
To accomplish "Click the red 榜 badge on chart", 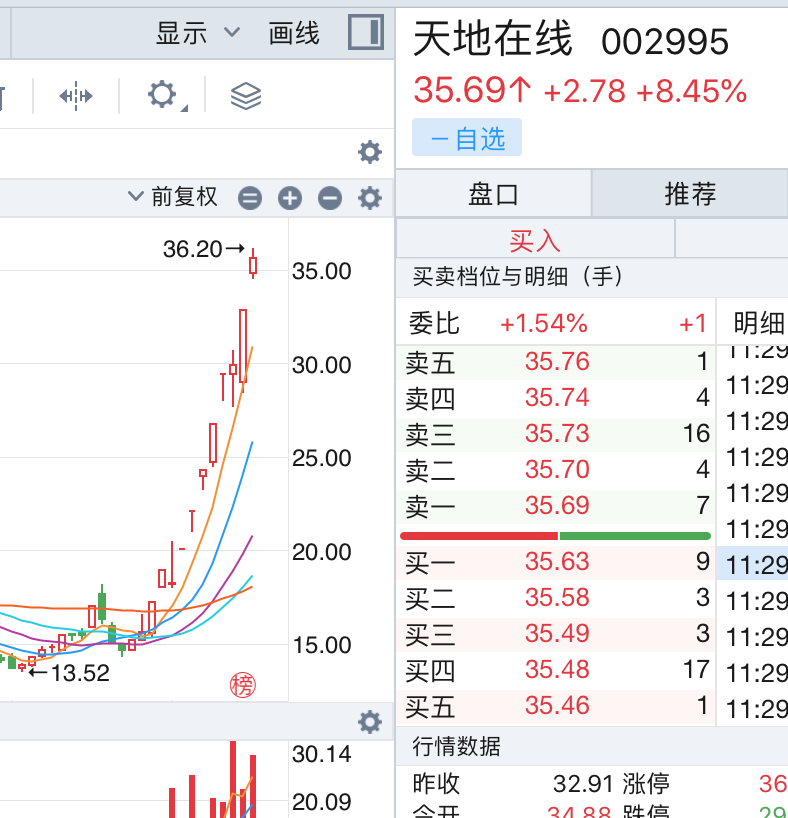I will [243, 685].
